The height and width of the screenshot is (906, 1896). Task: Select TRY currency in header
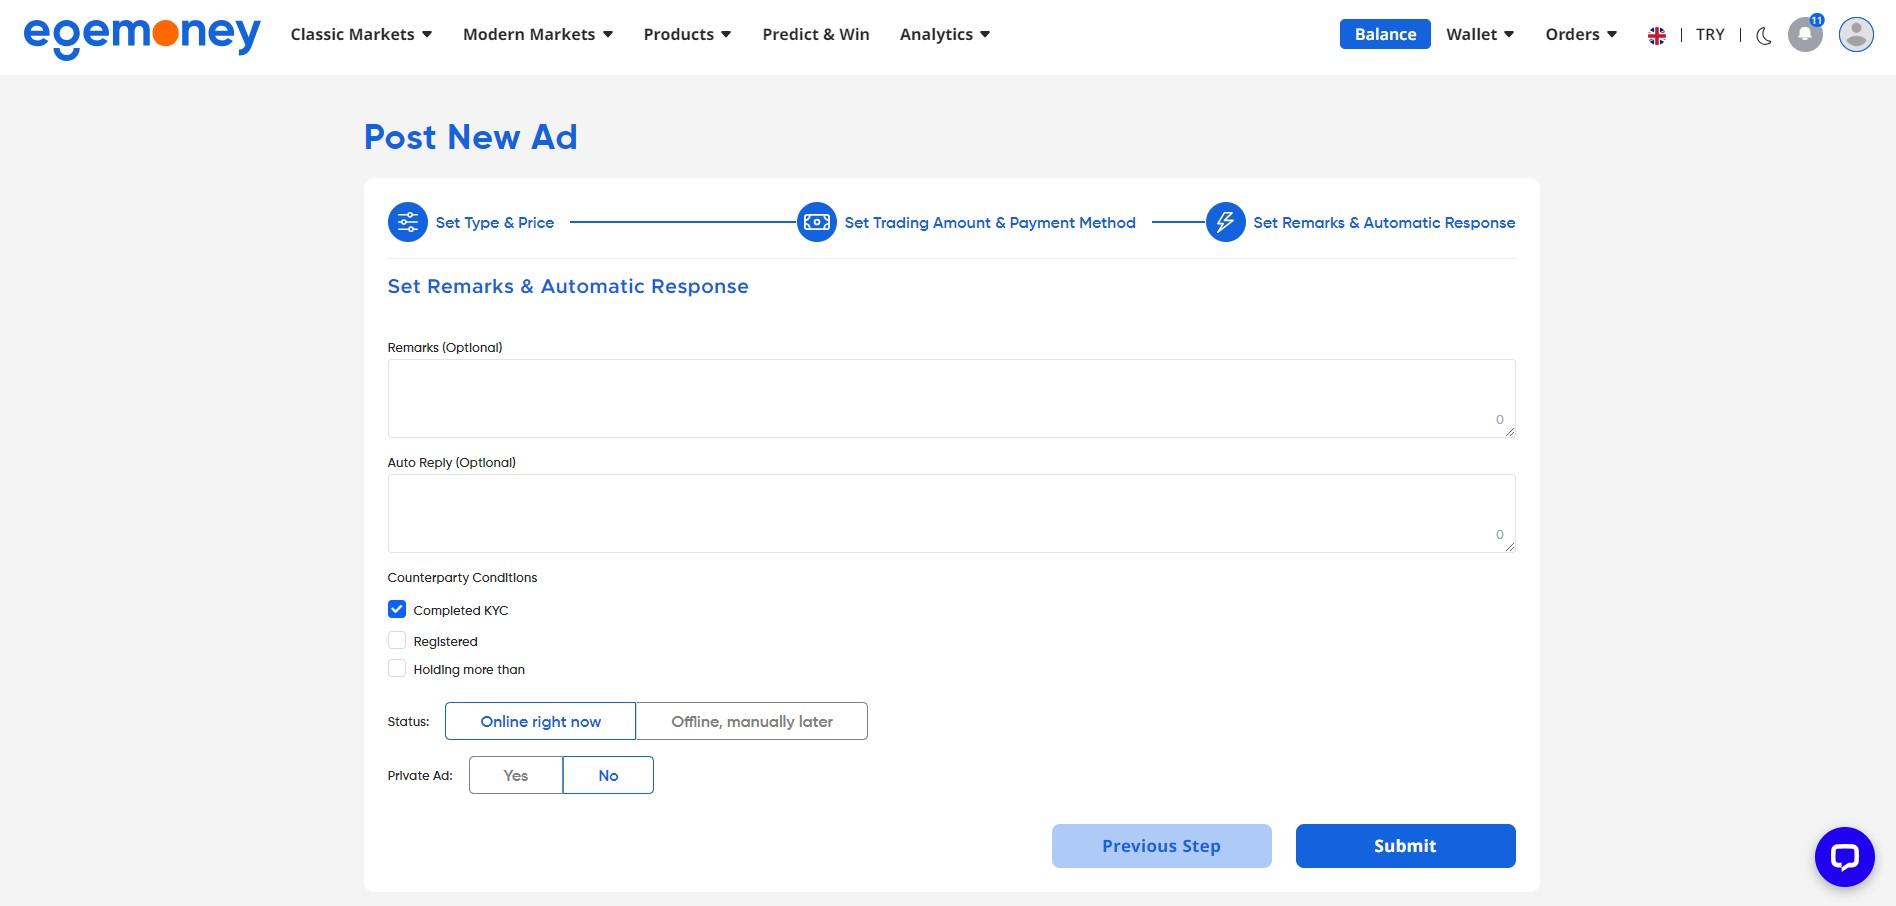pyautogui.click(x=1710, y=34)
